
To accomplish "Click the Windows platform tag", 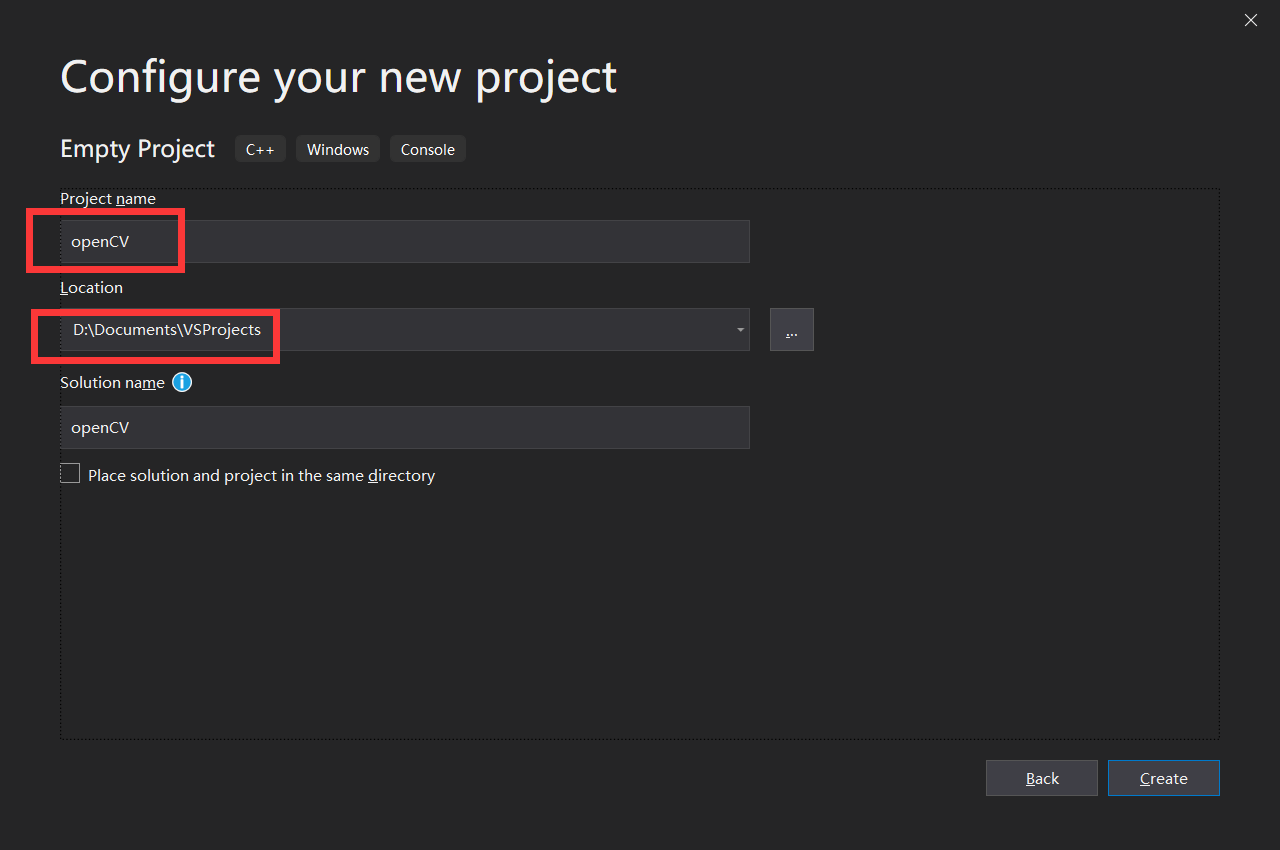I will pos(337,148).
